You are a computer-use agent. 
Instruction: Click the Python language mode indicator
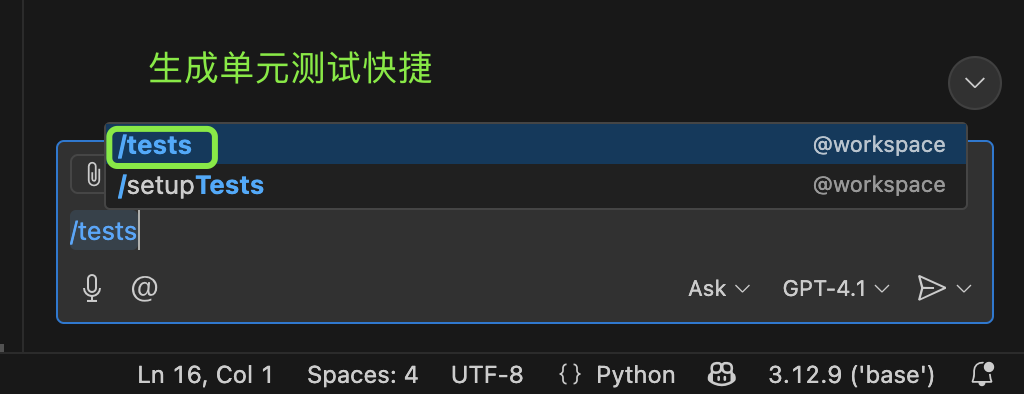click(635, 375)
